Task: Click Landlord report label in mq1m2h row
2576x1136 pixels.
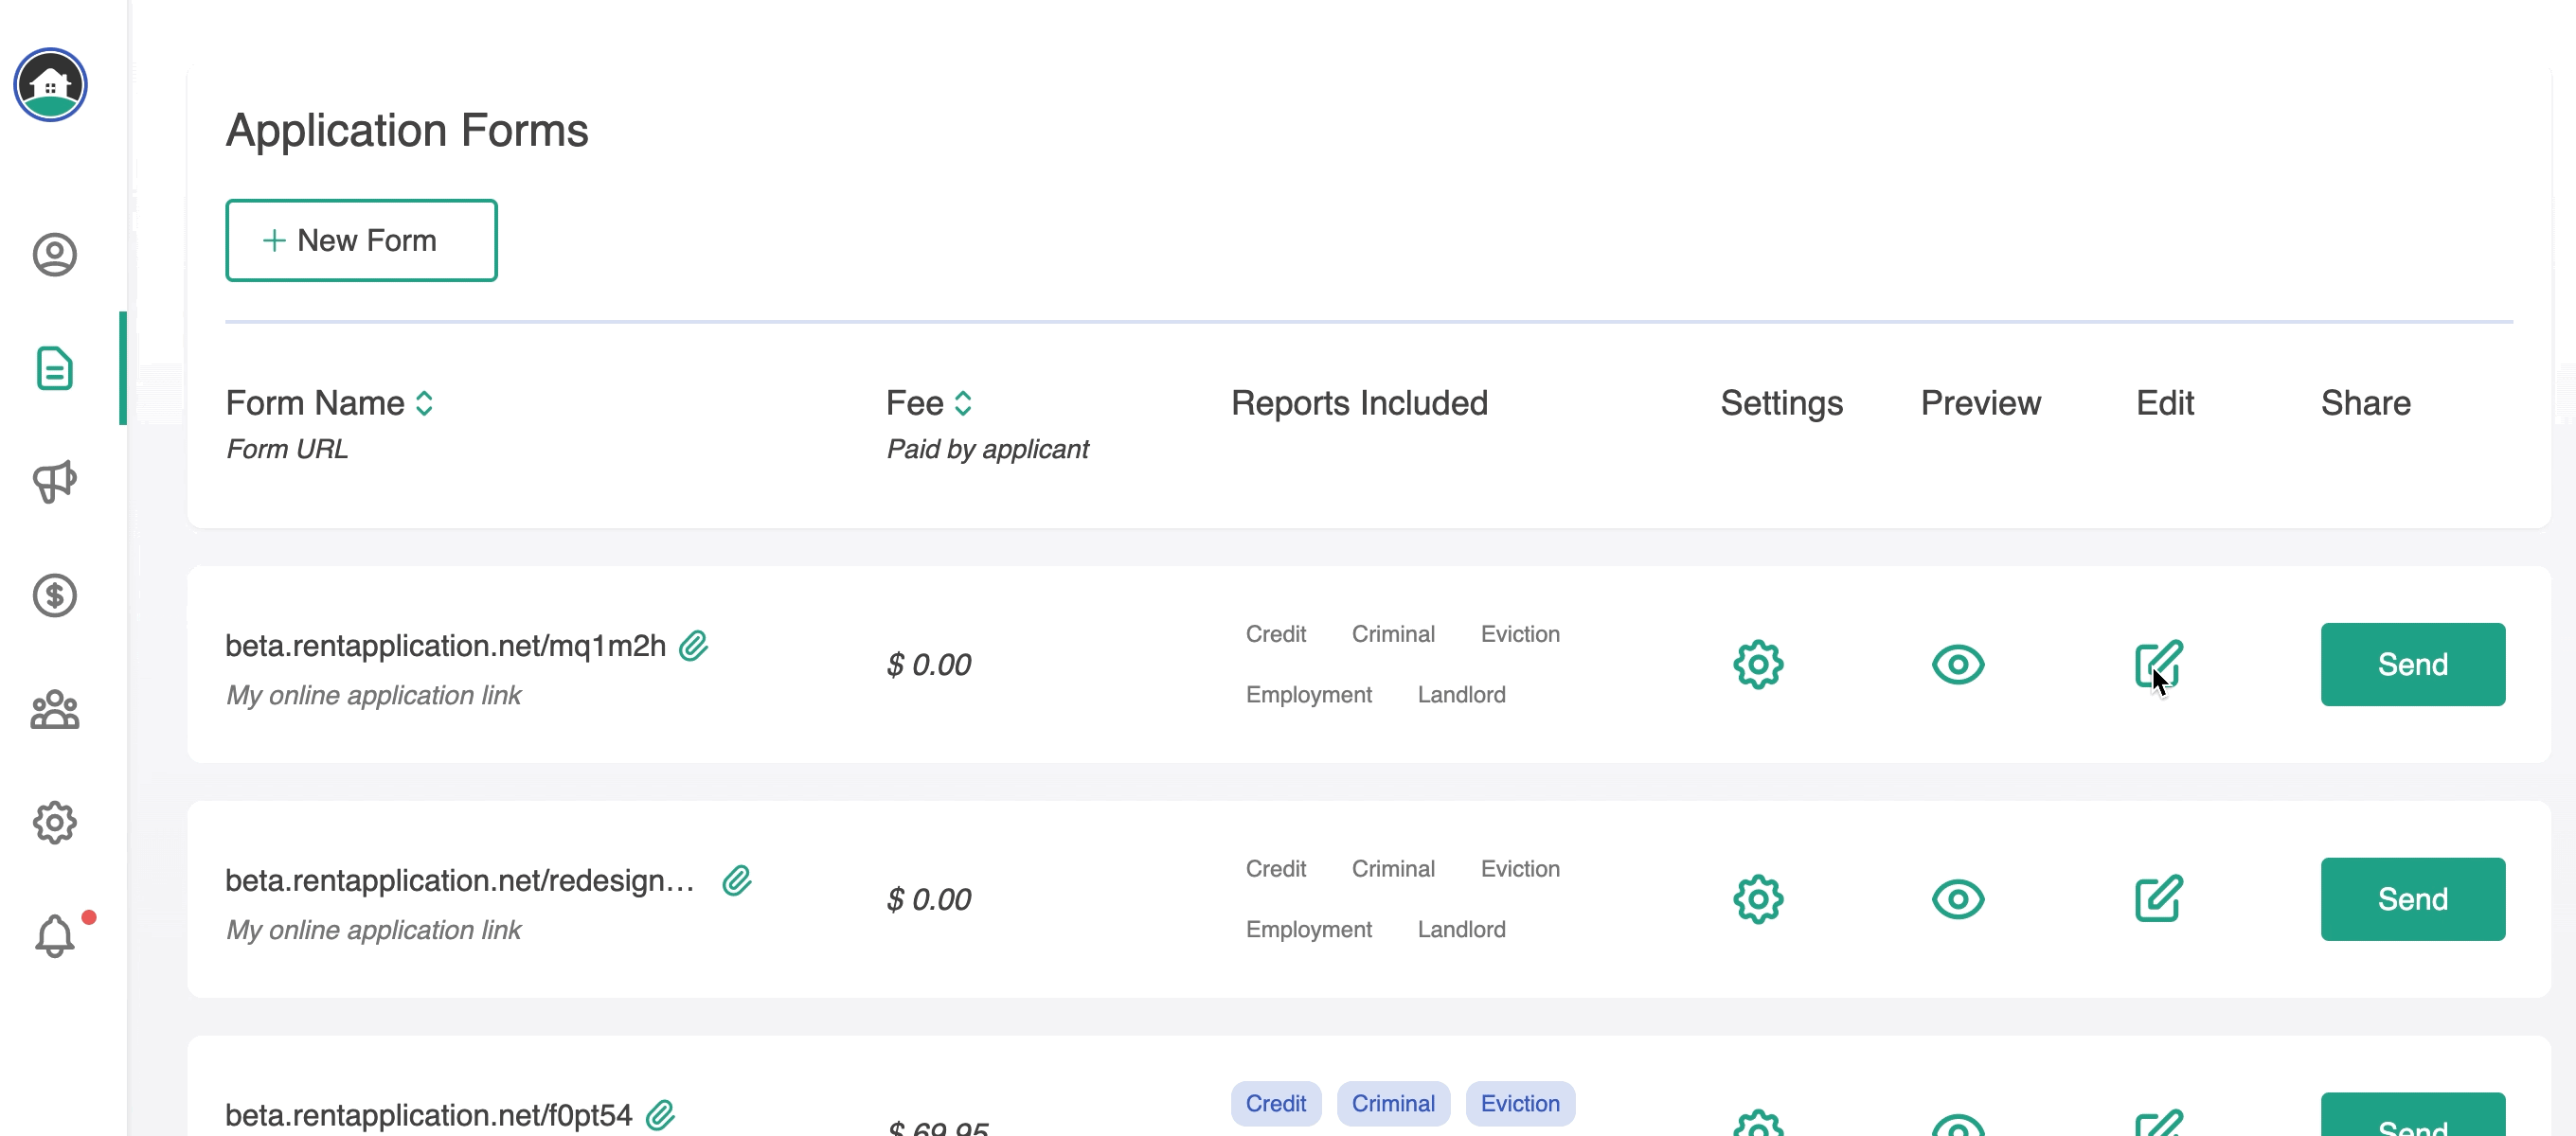Action: point(1461,695)
